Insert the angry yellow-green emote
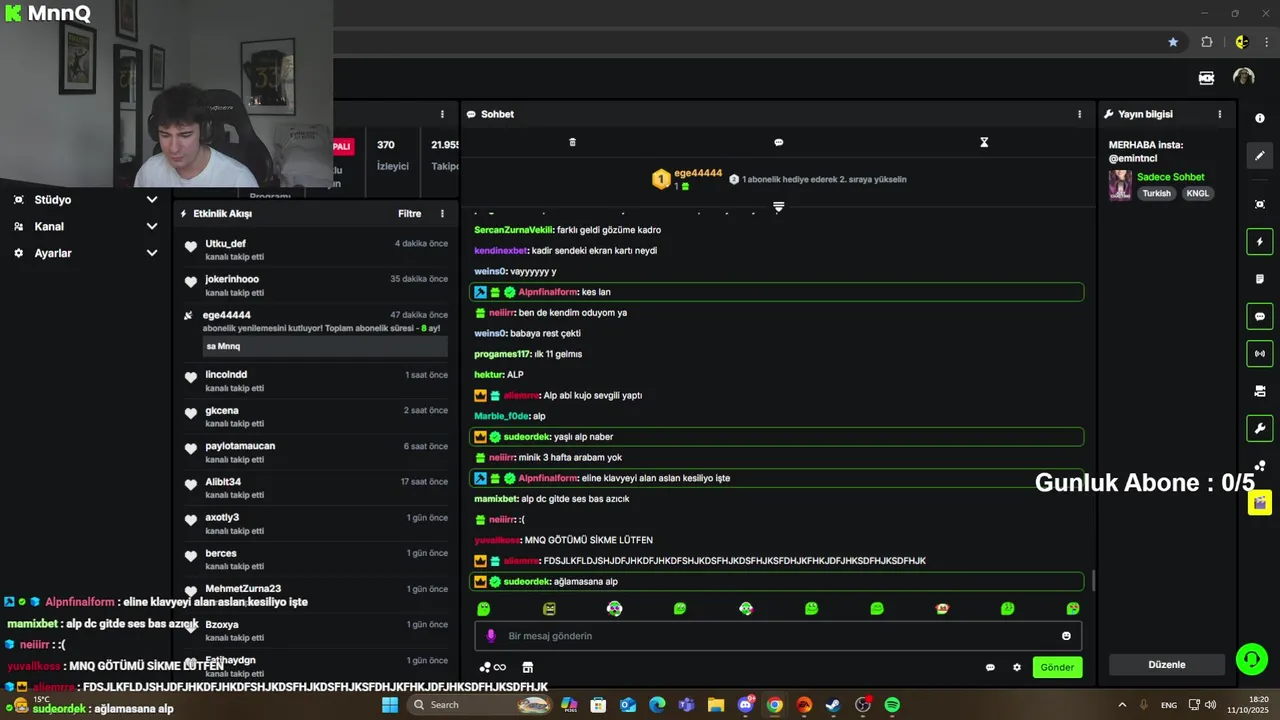This screenshot has width=1280, height=720. 549,608
